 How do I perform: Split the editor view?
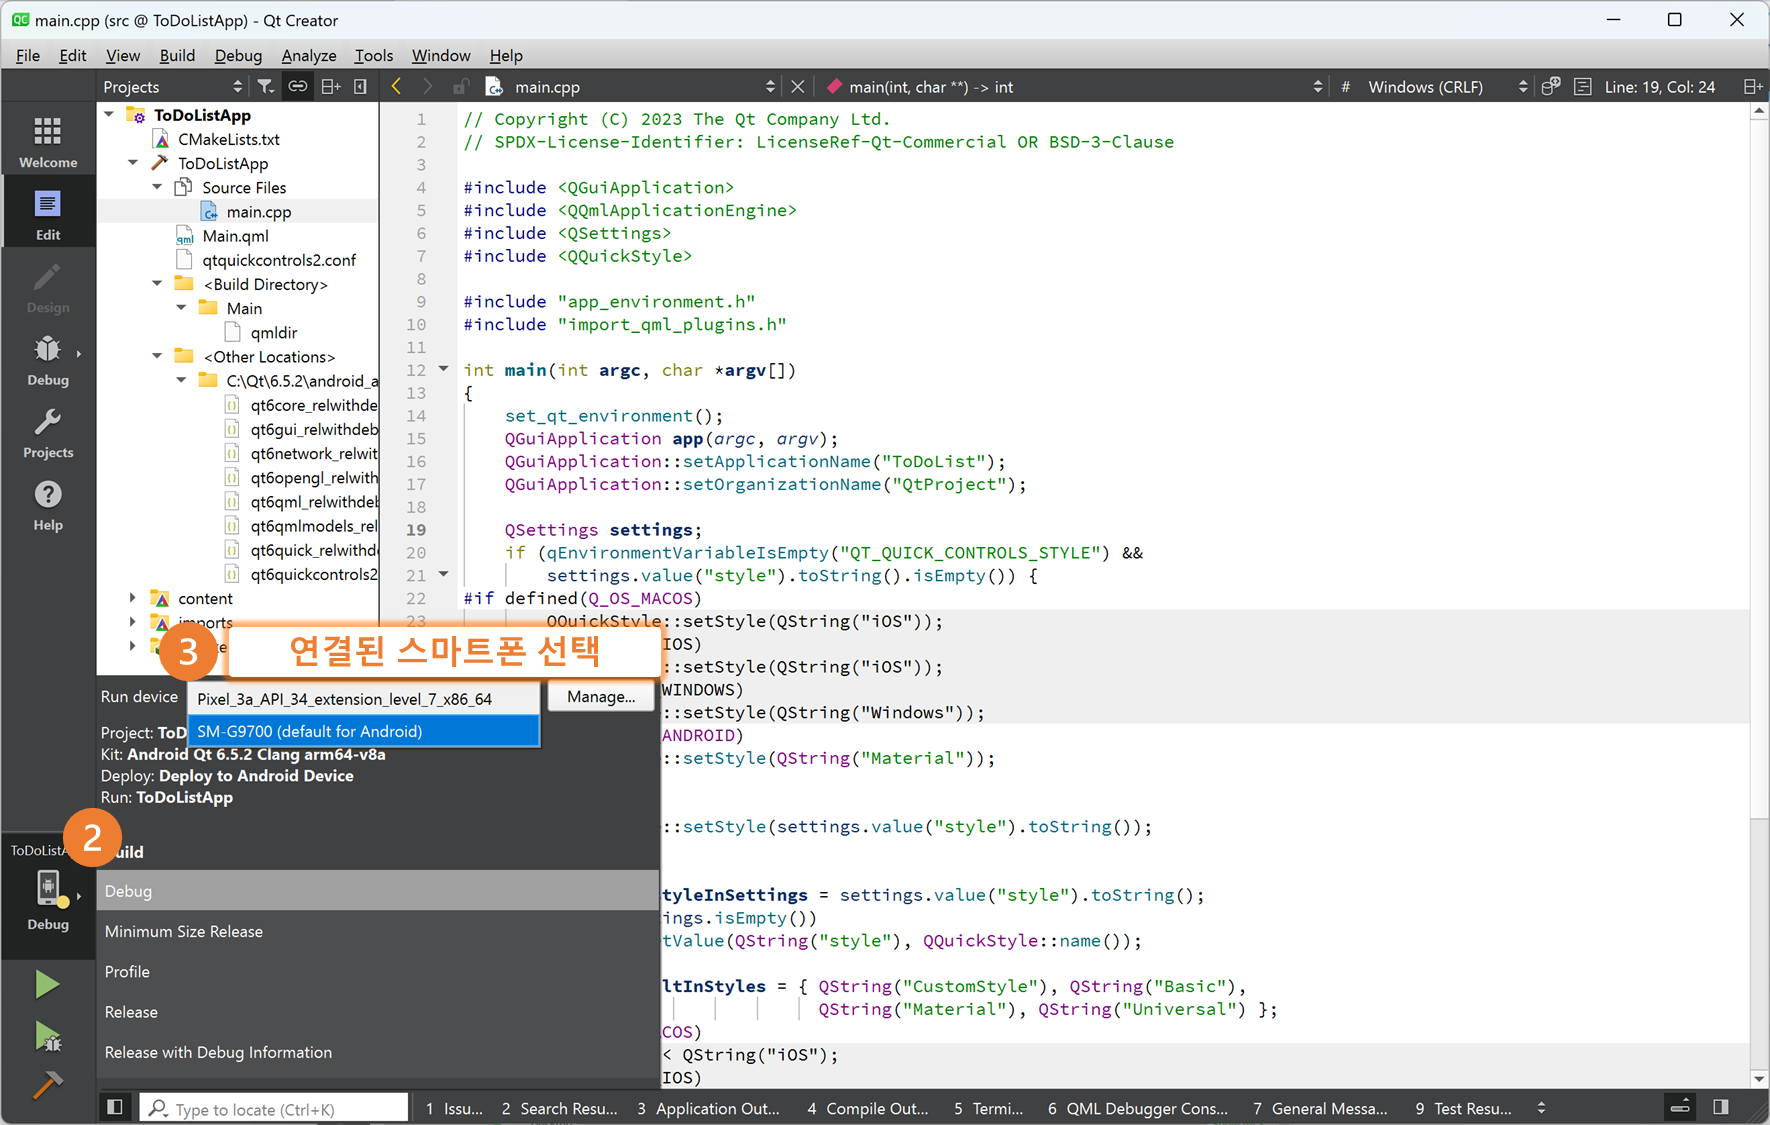(x=1752, y=87)
